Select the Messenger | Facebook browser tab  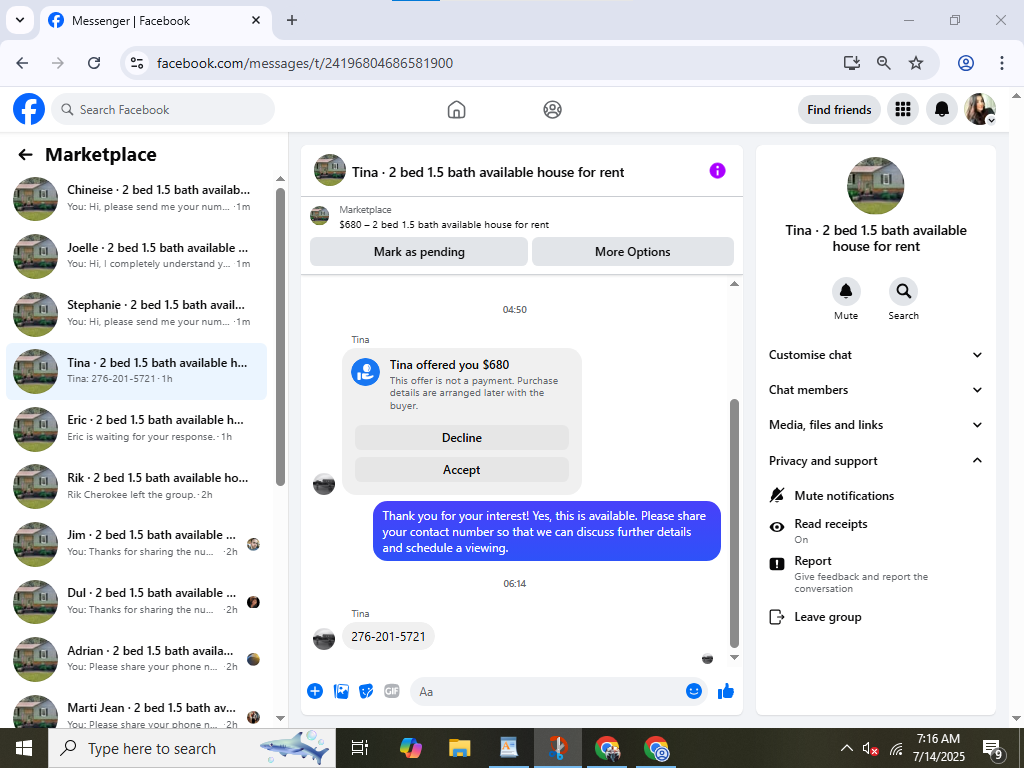(x=155, y=21)
